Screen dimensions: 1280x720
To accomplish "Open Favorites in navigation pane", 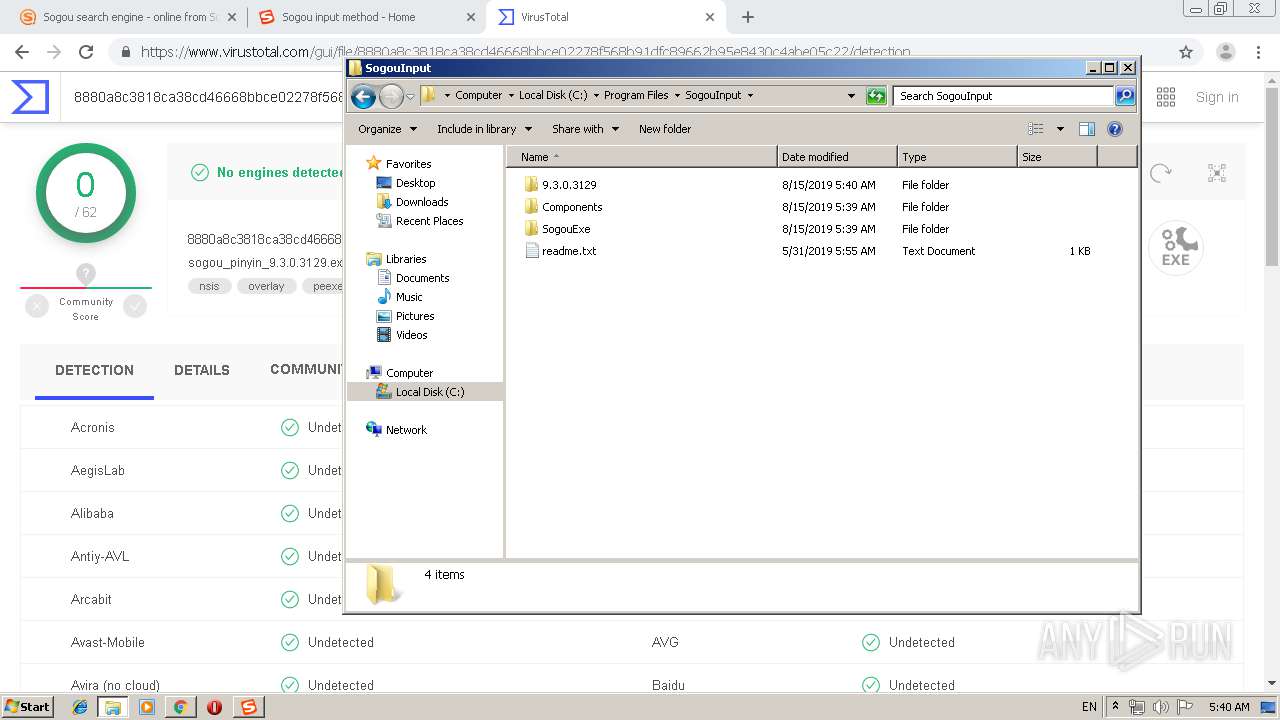I will [x=408, y=164].
